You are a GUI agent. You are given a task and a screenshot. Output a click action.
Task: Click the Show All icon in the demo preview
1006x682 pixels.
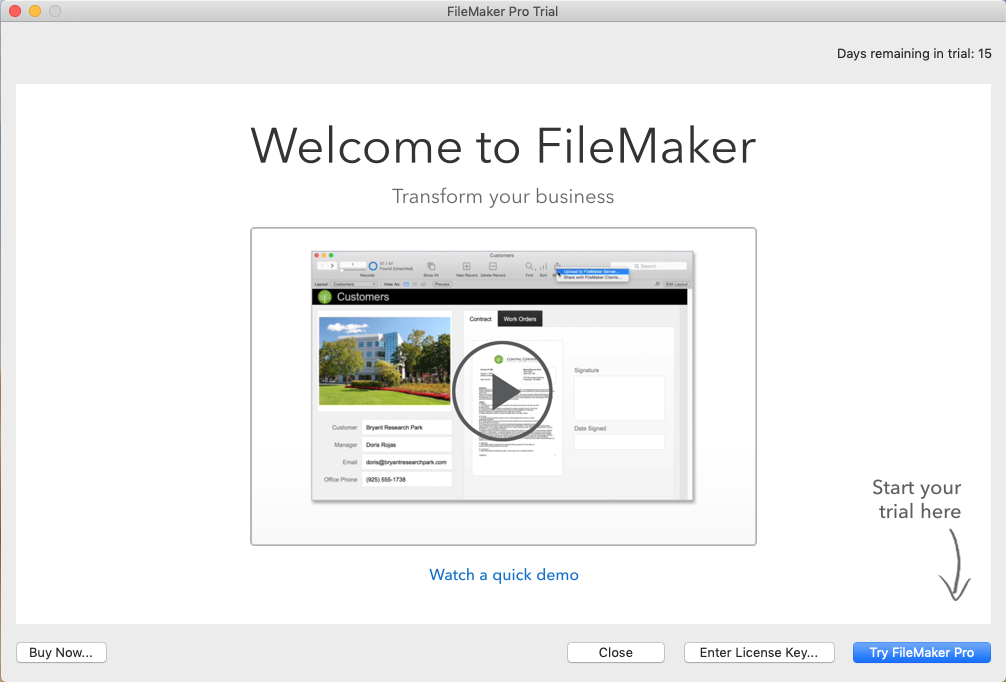[430, 267]
